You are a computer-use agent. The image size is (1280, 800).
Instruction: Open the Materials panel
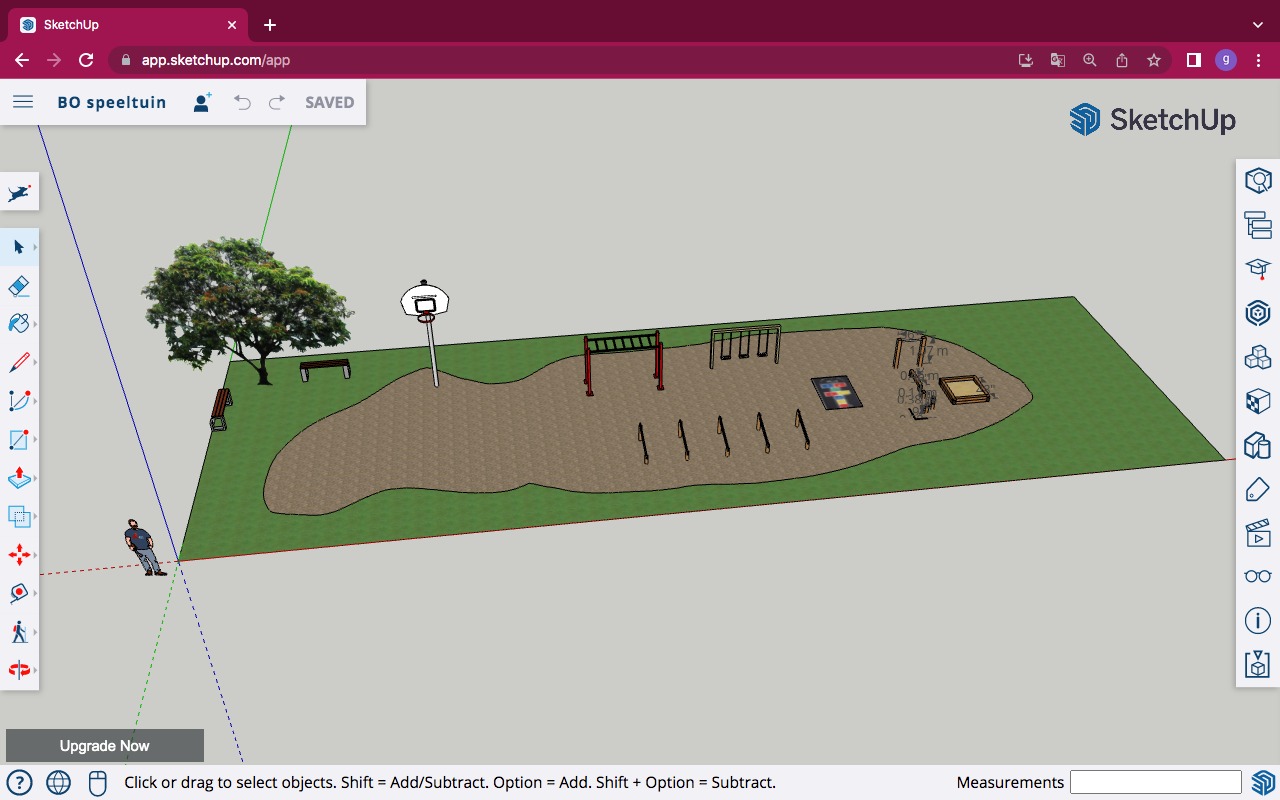pos(1257,401)
